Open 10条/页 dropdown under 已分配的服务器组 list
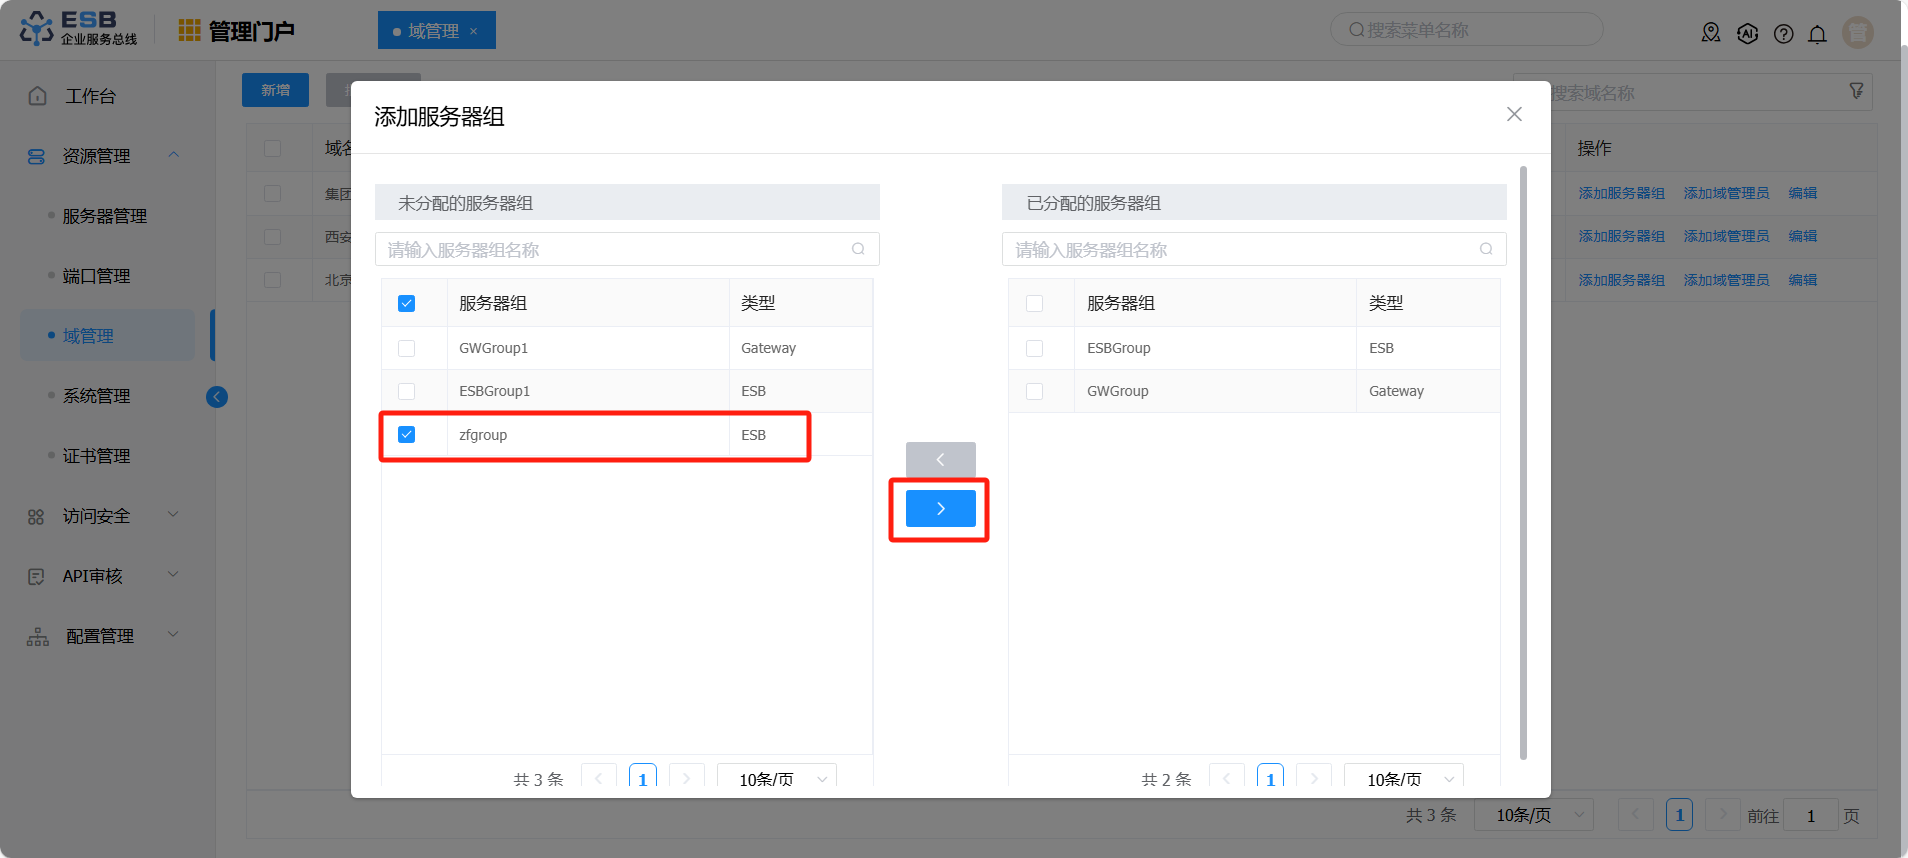Screen dimensions: 1908x858 (1404, 778)
